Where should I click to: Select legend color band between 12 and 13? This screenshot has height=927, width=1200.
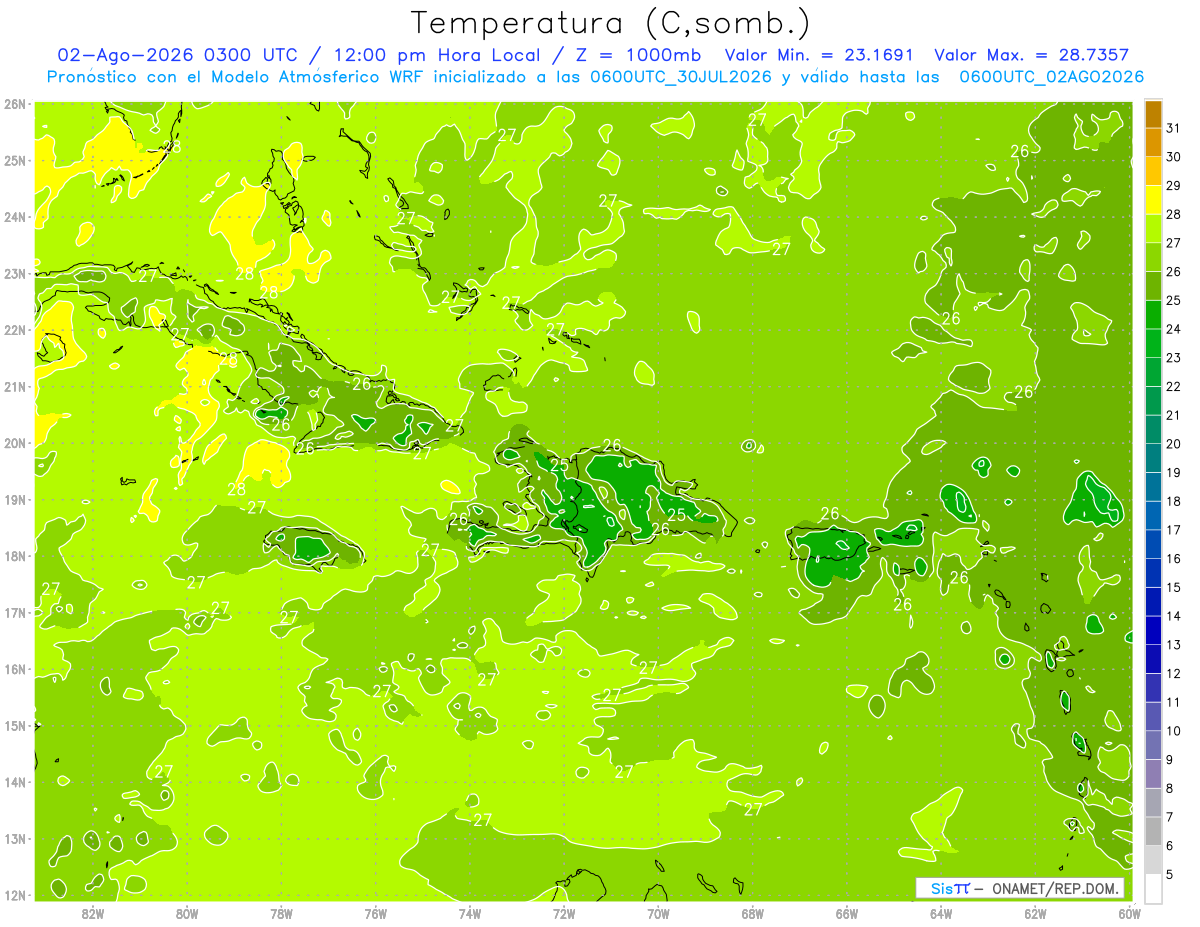pos(1153,660)
